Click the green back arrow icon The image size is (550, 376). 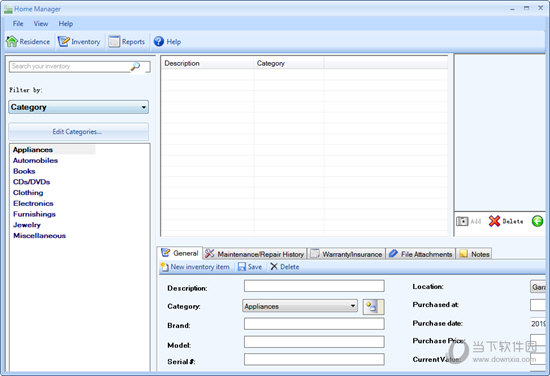pos(537,221)
